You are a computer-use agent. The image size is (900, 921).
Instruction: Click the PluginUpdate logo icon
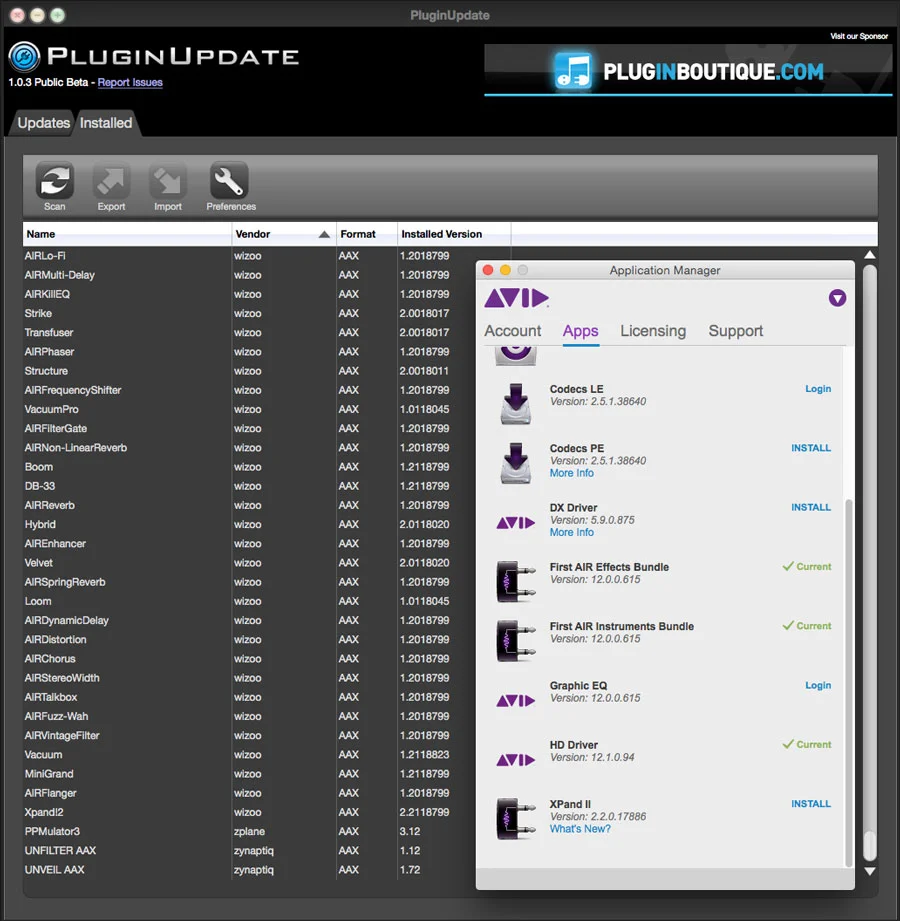[x=24, y=57]
